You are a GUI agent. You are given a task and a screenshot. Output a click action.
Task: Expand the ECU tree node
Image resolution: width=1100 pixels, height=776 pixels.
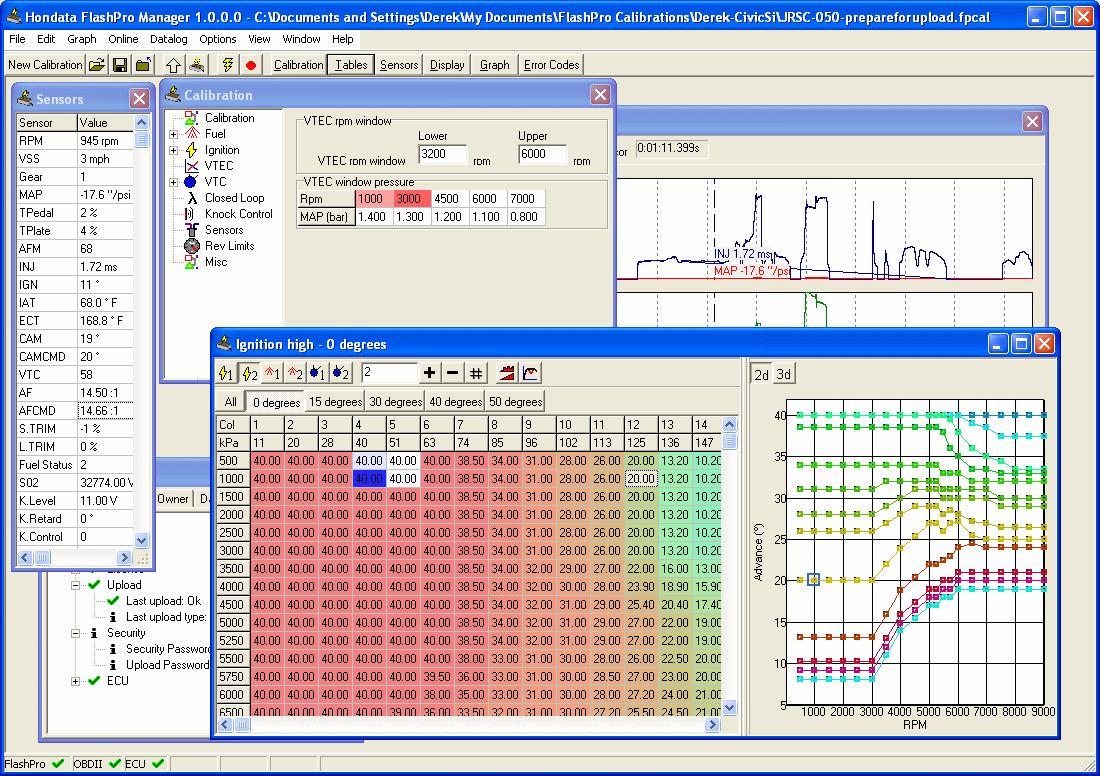pos(77,681)
